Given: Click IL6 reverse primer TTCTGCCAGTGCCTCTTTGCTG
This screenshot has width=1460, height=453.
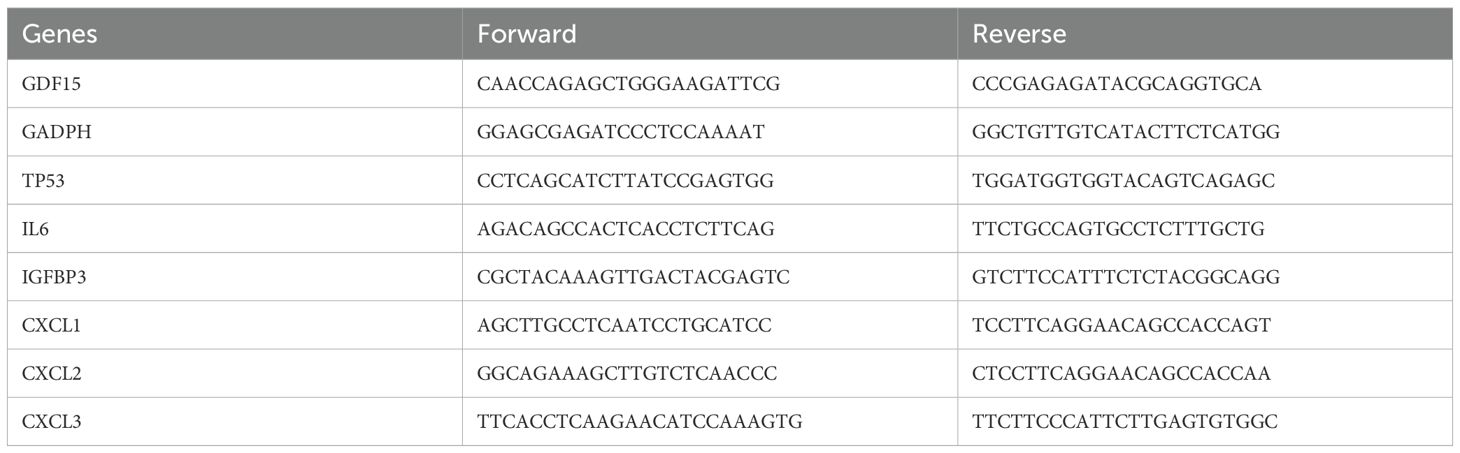Looking at the screenshot, I should tap(1118, 229).
